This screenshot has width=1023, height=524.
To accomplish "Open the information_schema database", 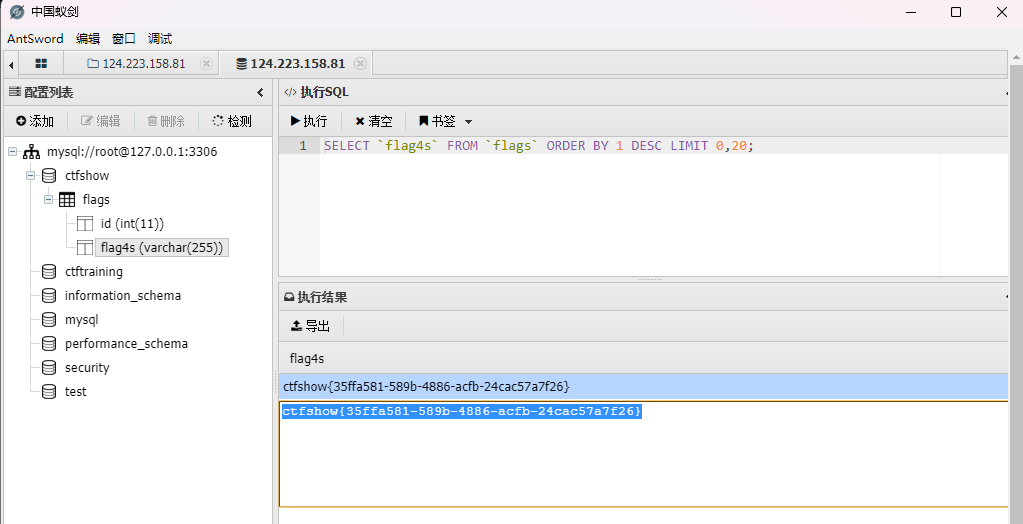I will click(x=122, y=296).
